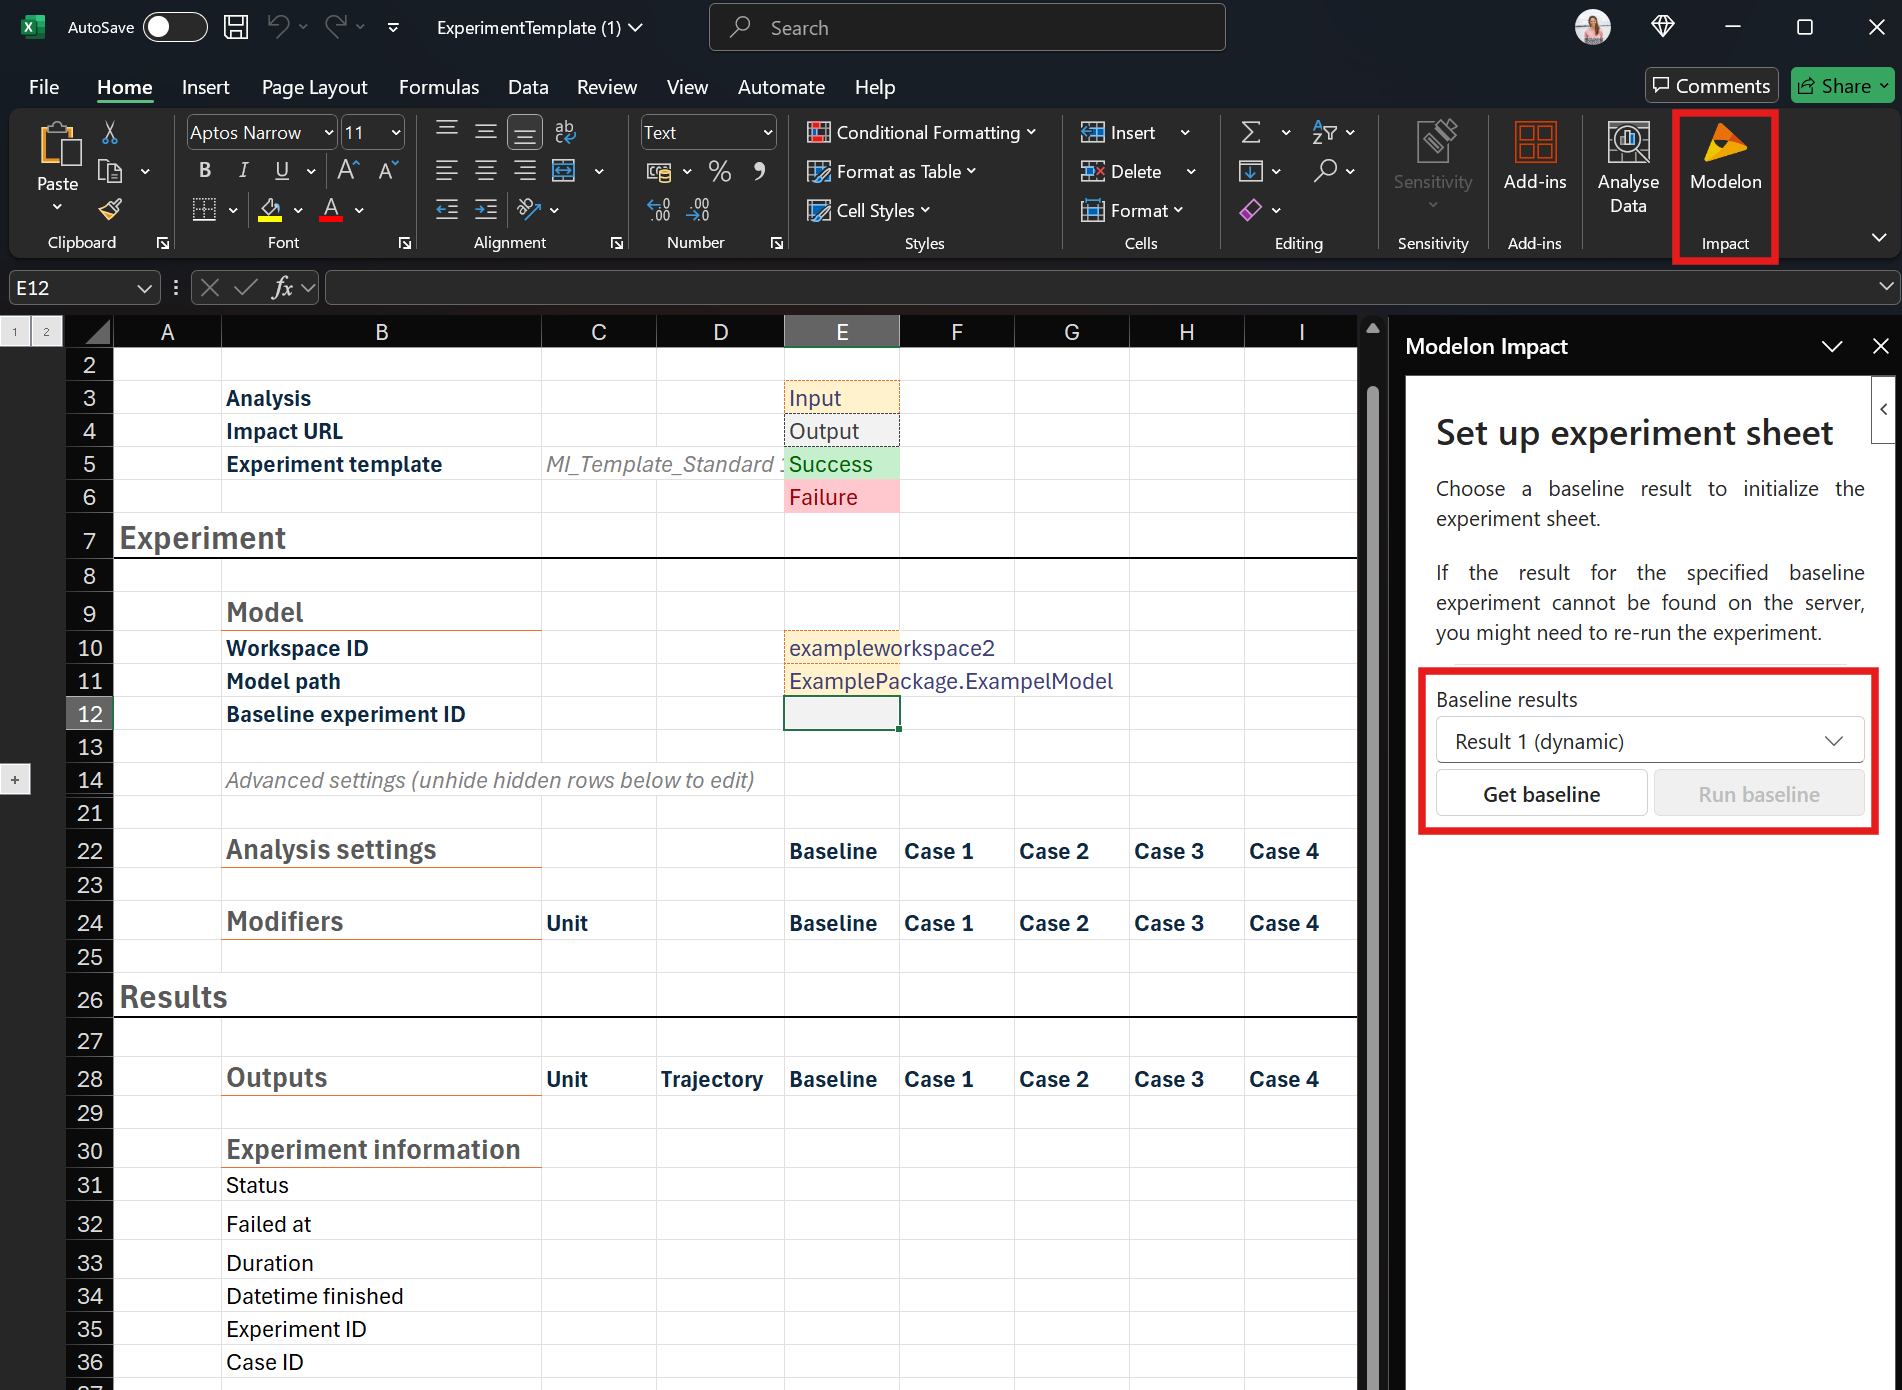Toggle Underline formatting
Image resolution: width=1902 pixels, height=1390 pixels.
coord(282,171)
